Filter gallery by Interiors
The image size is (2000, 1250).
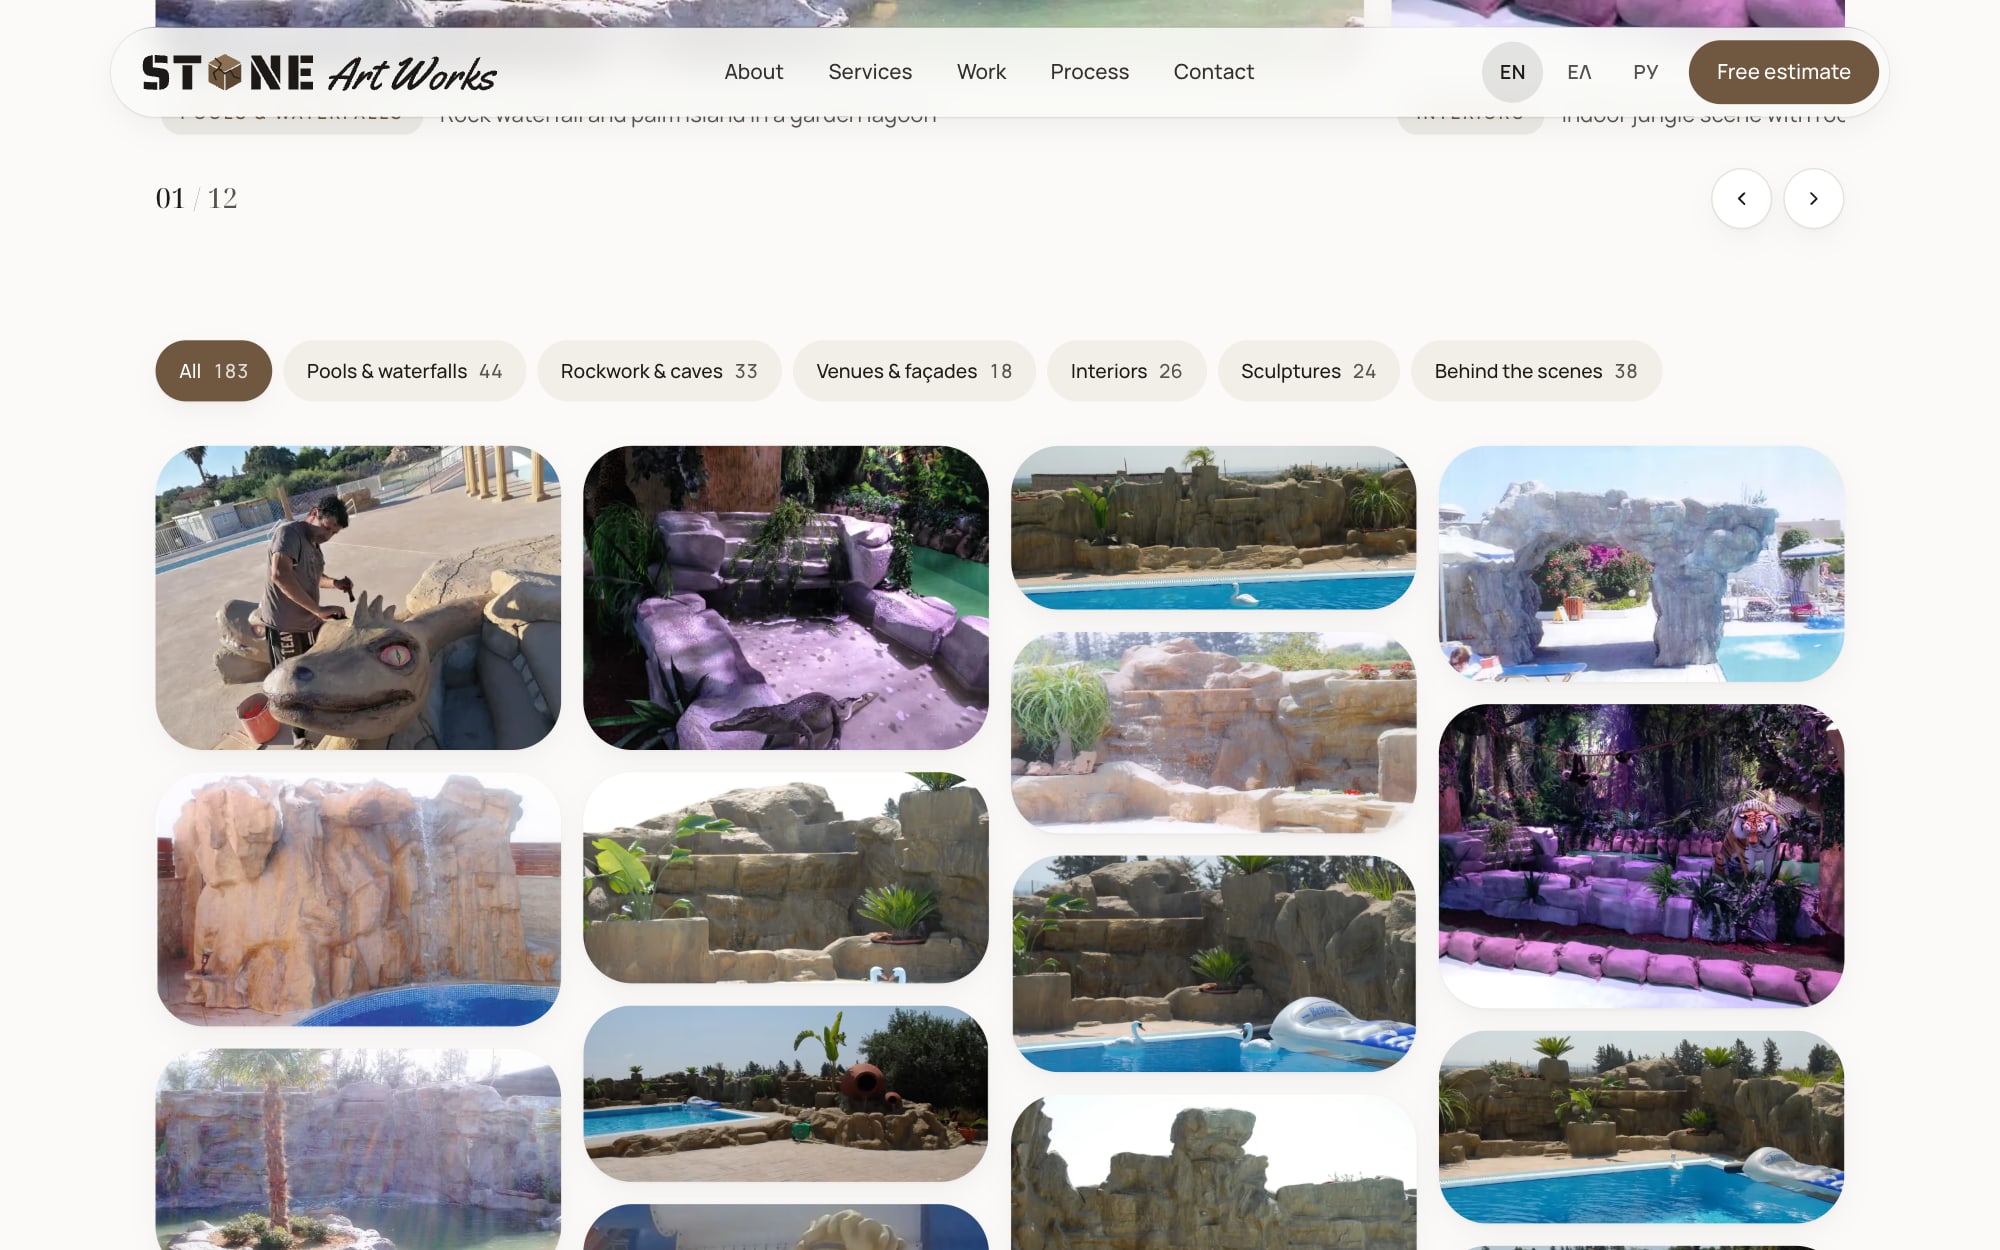coord(1126,371)
